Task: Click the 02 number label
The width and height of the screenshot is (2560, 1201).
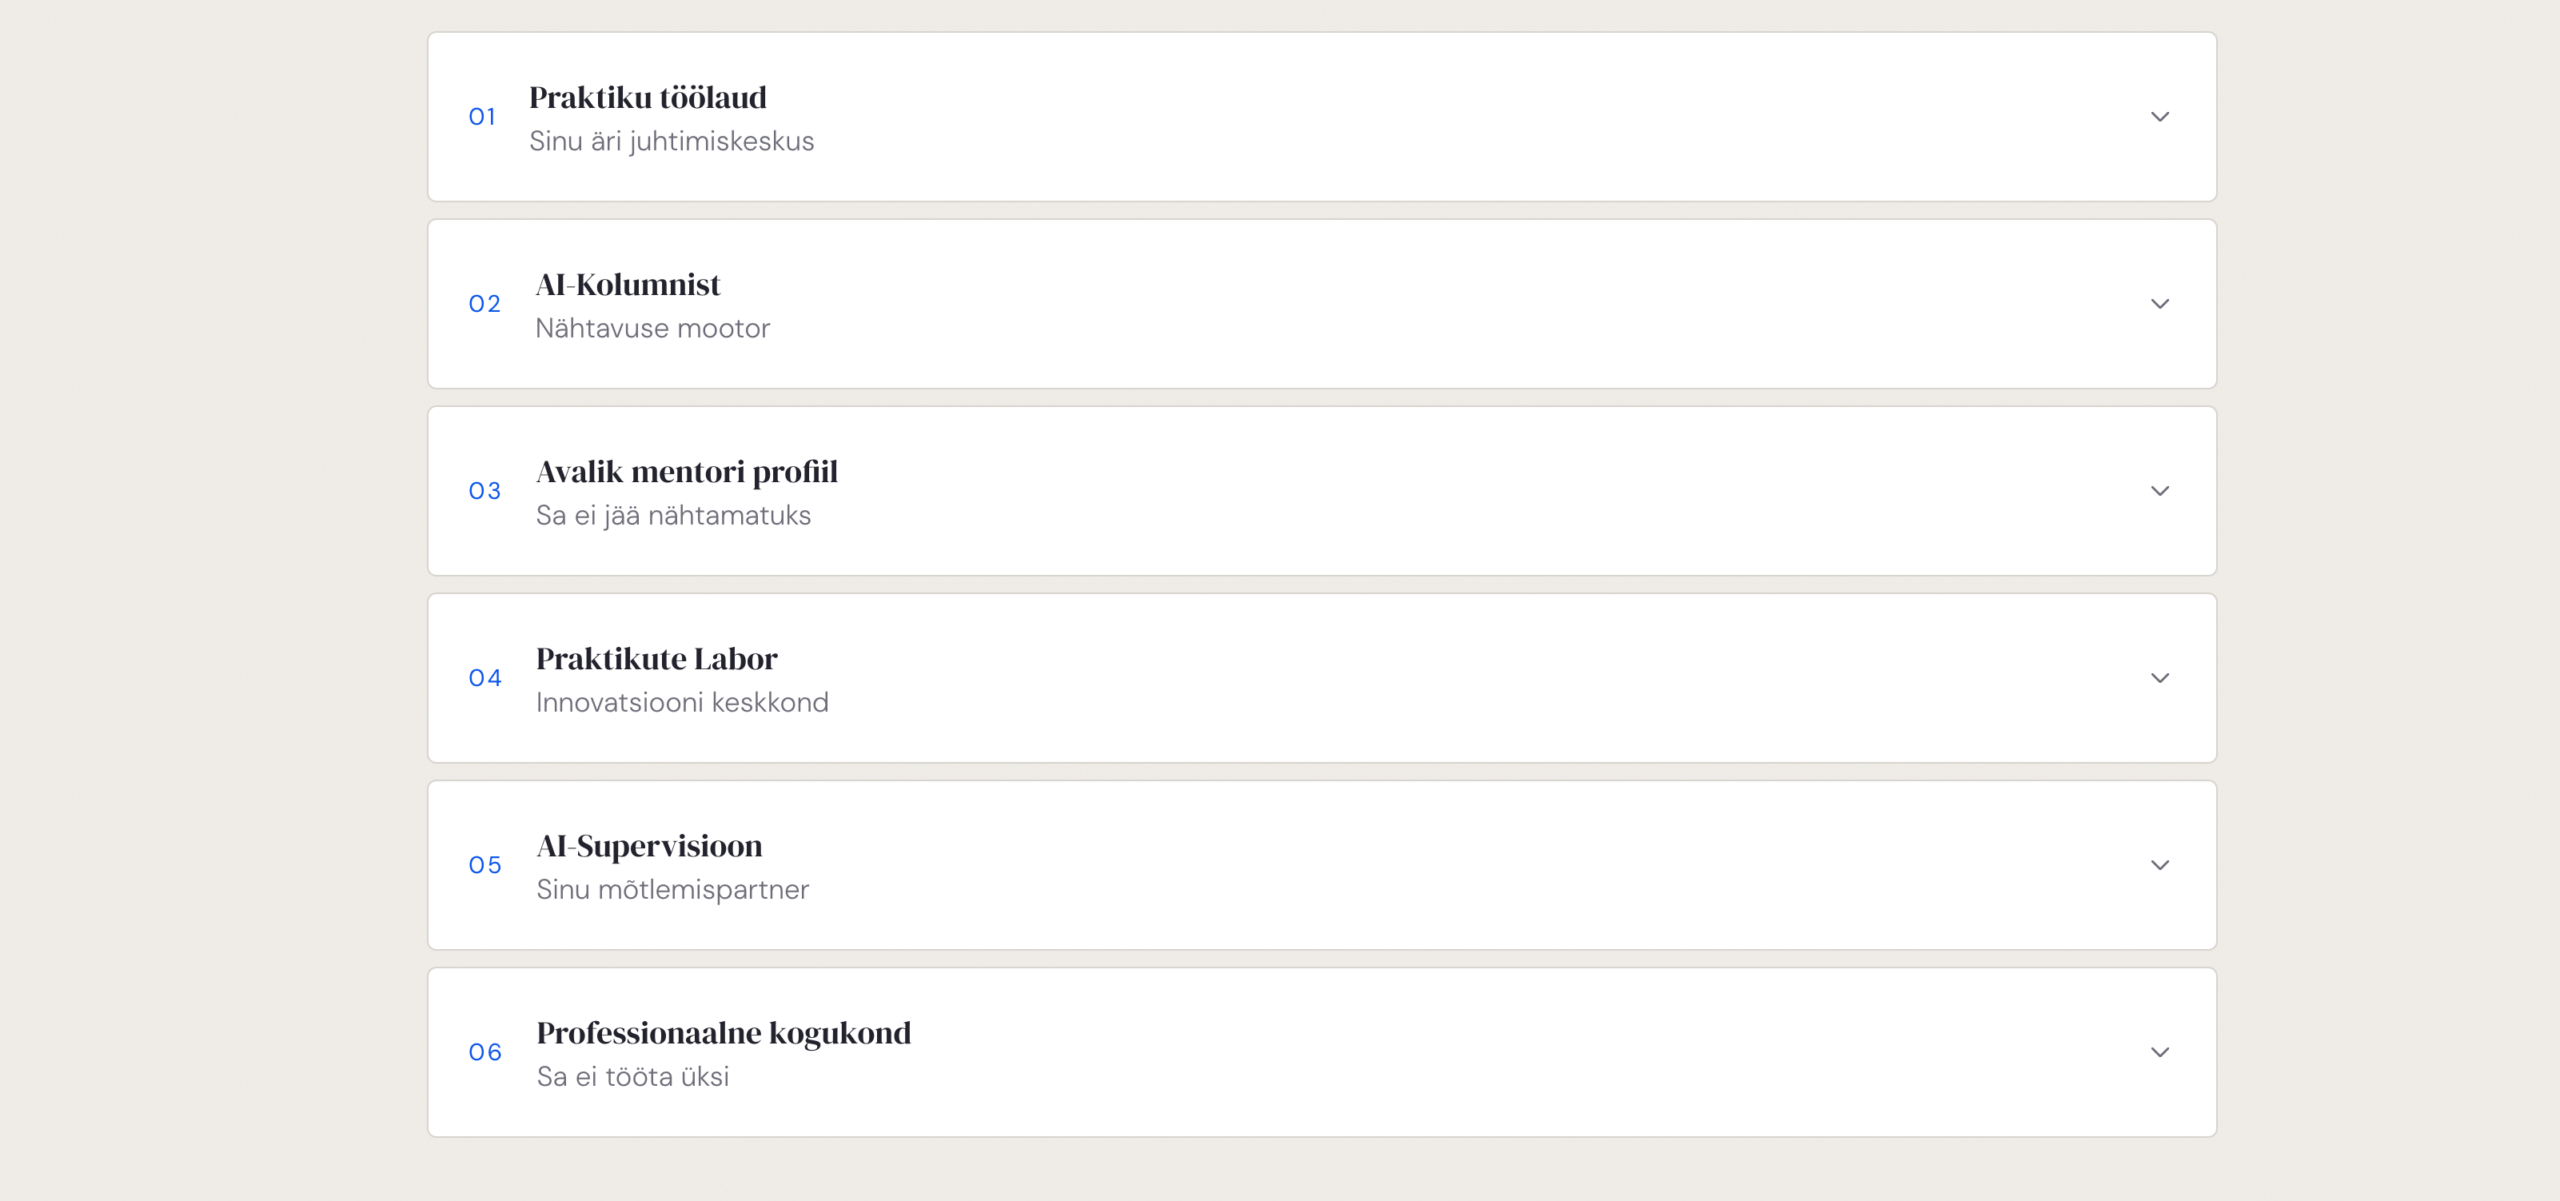Action: [x=484, y=304]
